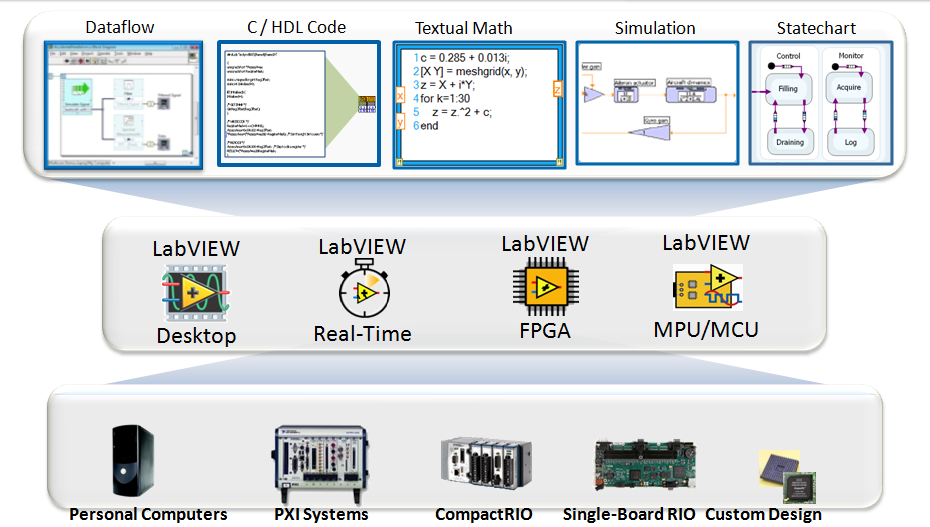Select the Single-Board RIO circuit board

(645, 465)
